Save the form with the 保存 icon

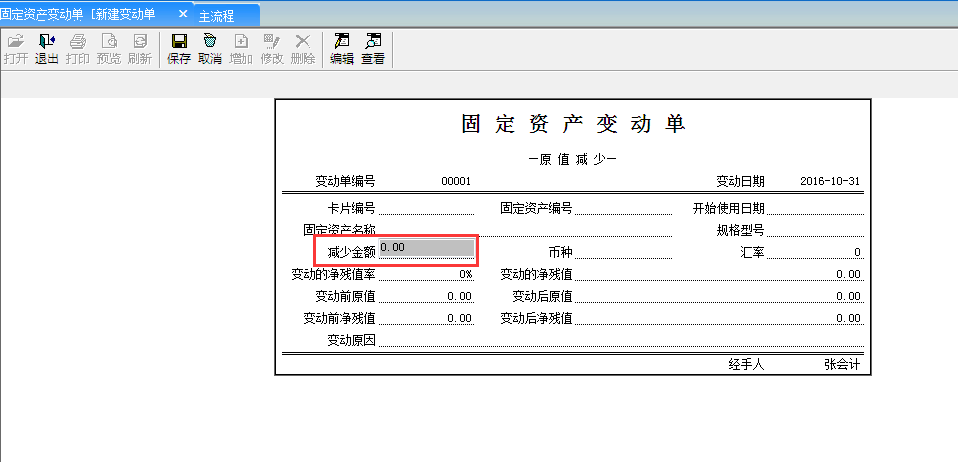coord(179,49)
